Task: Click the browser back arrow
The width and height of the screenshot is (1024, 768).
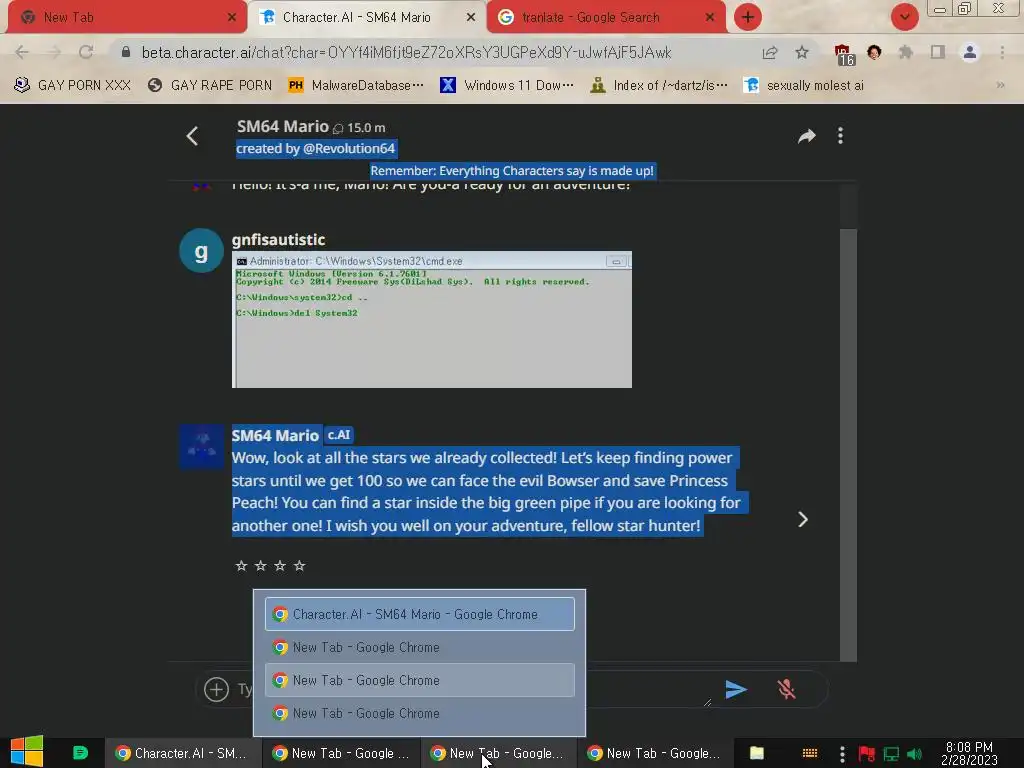Action: 22,52
